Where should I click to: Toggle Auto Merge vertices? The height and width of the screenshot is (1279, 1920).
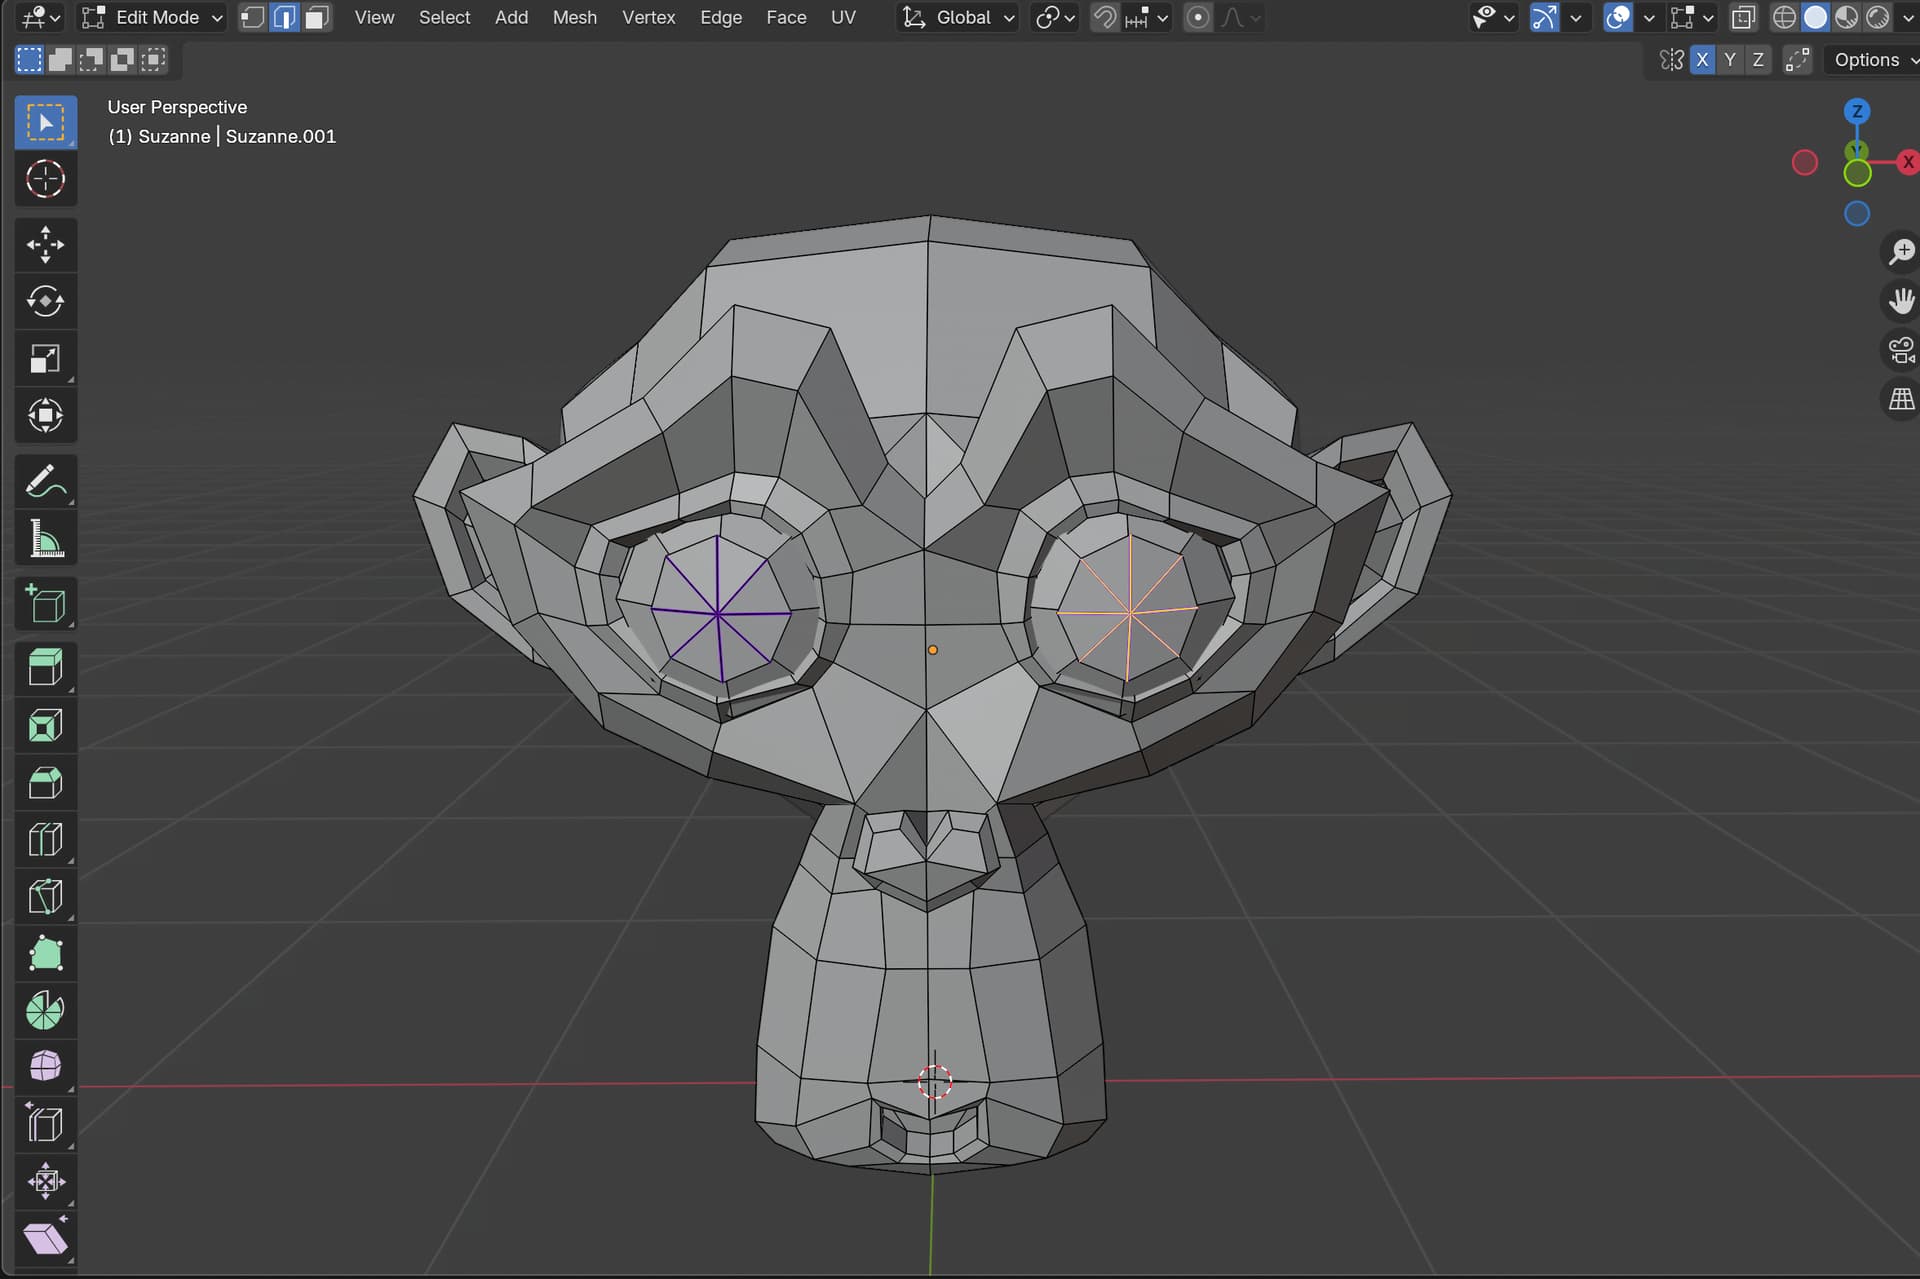(x=1797, y=60)
